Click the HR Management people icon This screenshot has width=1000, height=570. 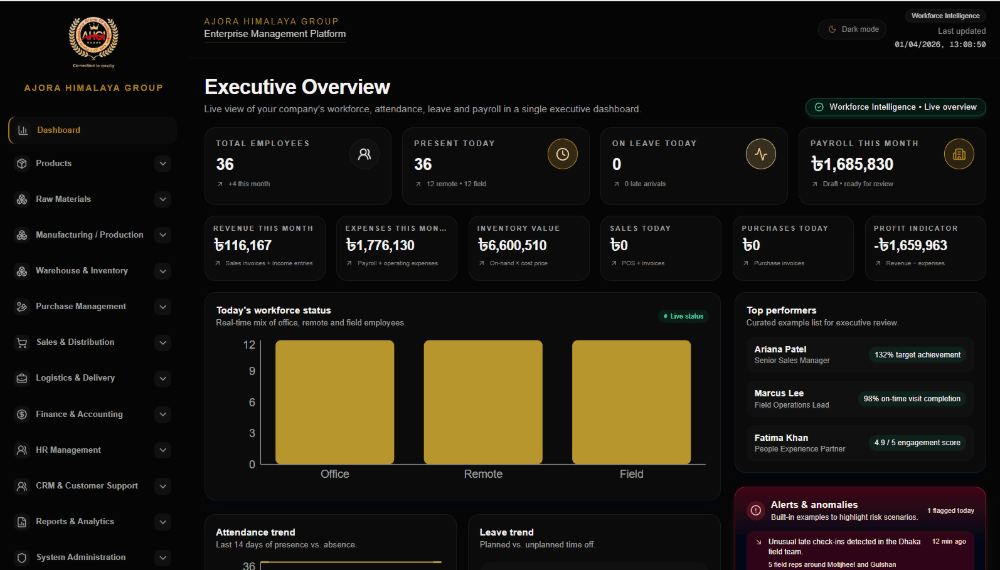(x=22, y=450)
